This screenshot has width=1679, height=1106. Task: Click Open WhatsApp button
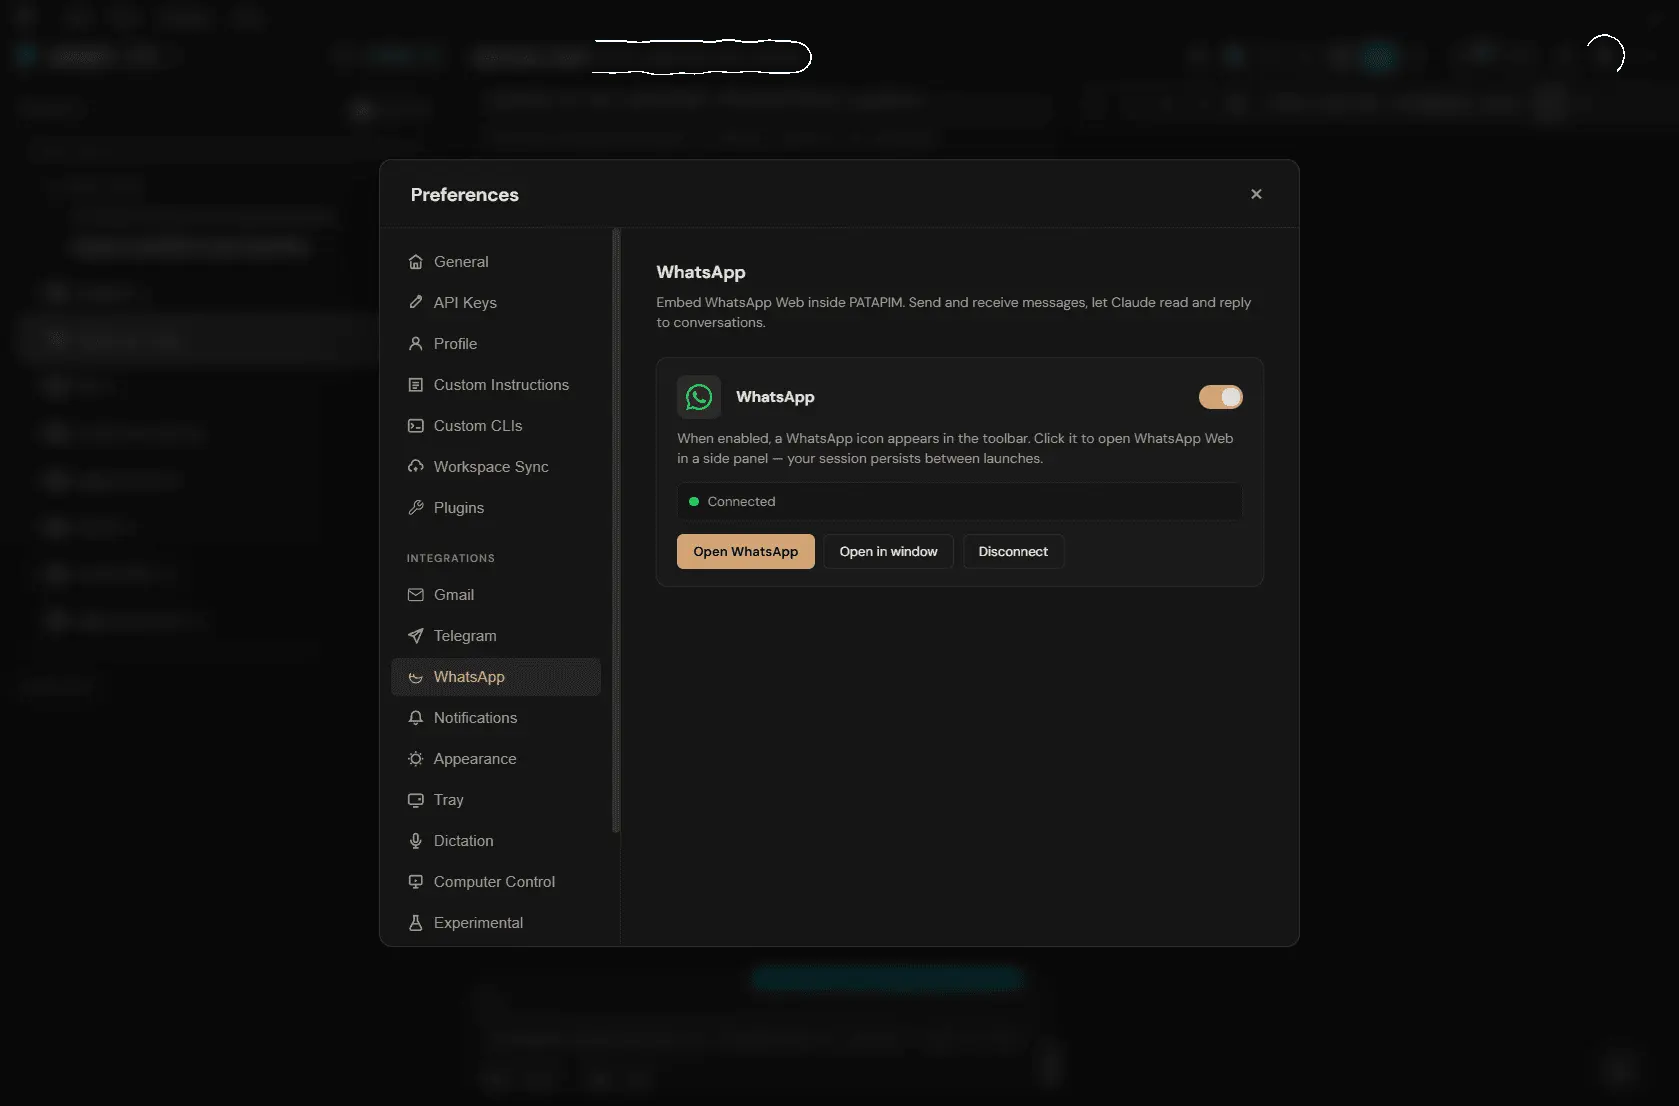(746, 552)
